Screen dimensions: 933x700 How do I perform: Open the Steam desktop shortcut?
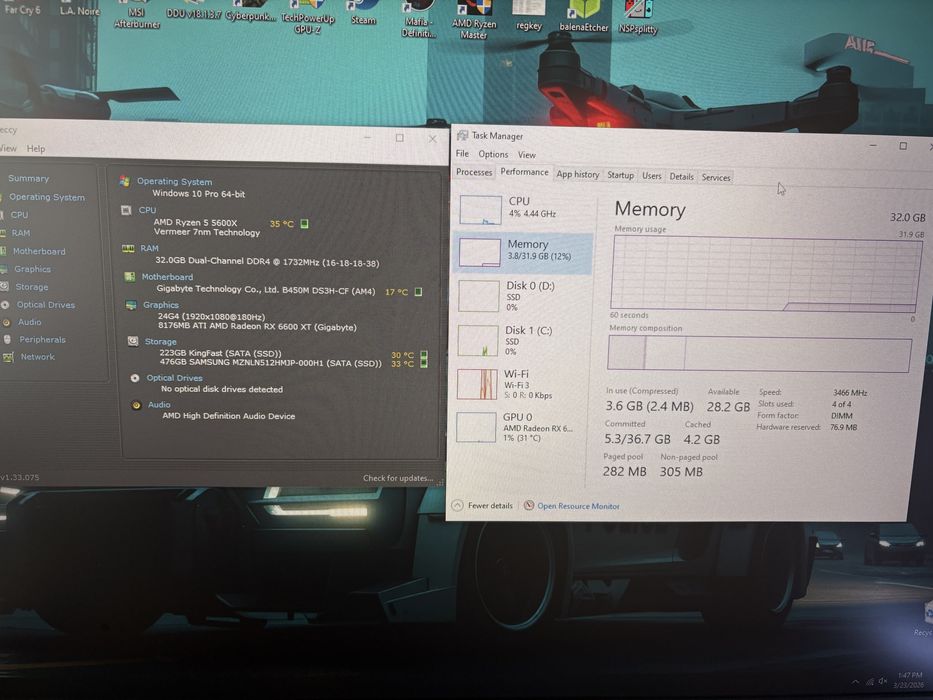point(363,12)
